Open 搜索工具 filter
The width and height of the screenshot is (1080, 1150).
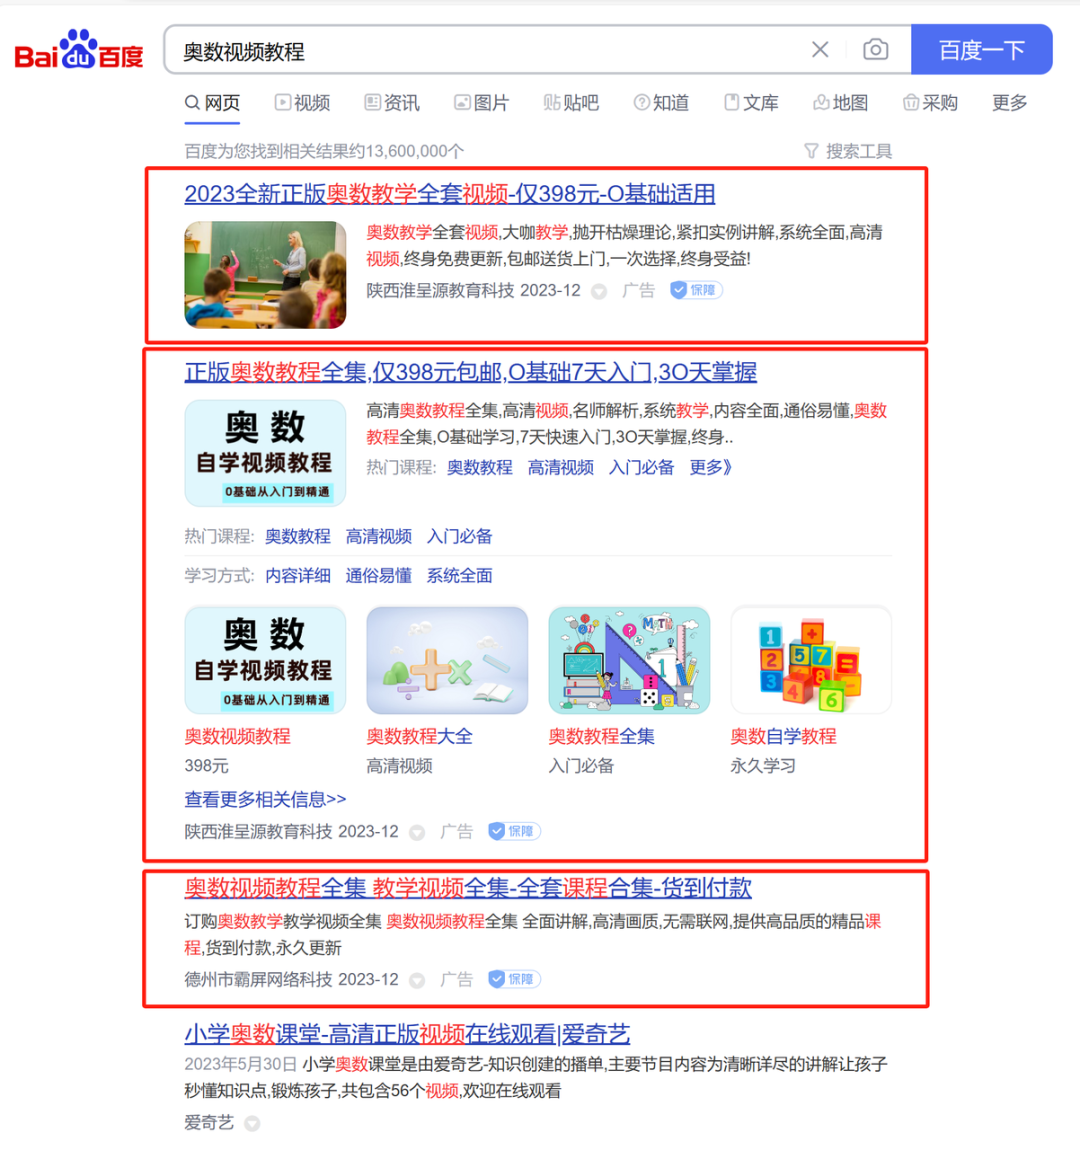(x=848, y=151)
